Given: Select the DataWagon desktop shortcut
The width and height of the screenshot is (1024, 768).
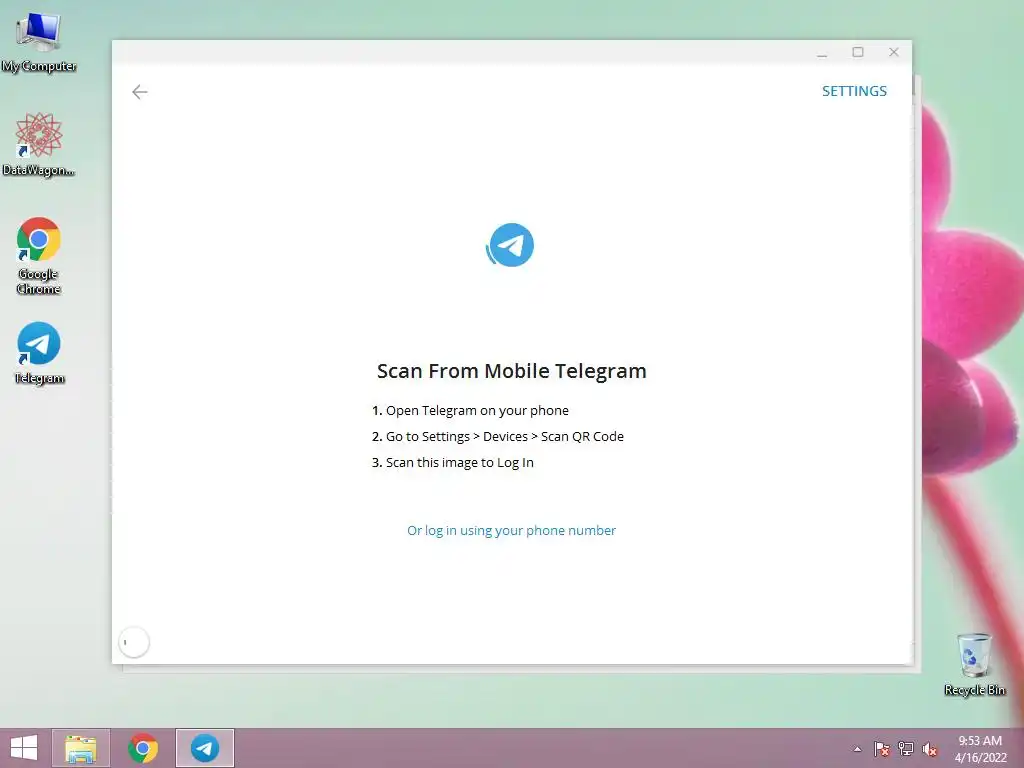Looking at the screenshot, I should click(x=39, y=144).
